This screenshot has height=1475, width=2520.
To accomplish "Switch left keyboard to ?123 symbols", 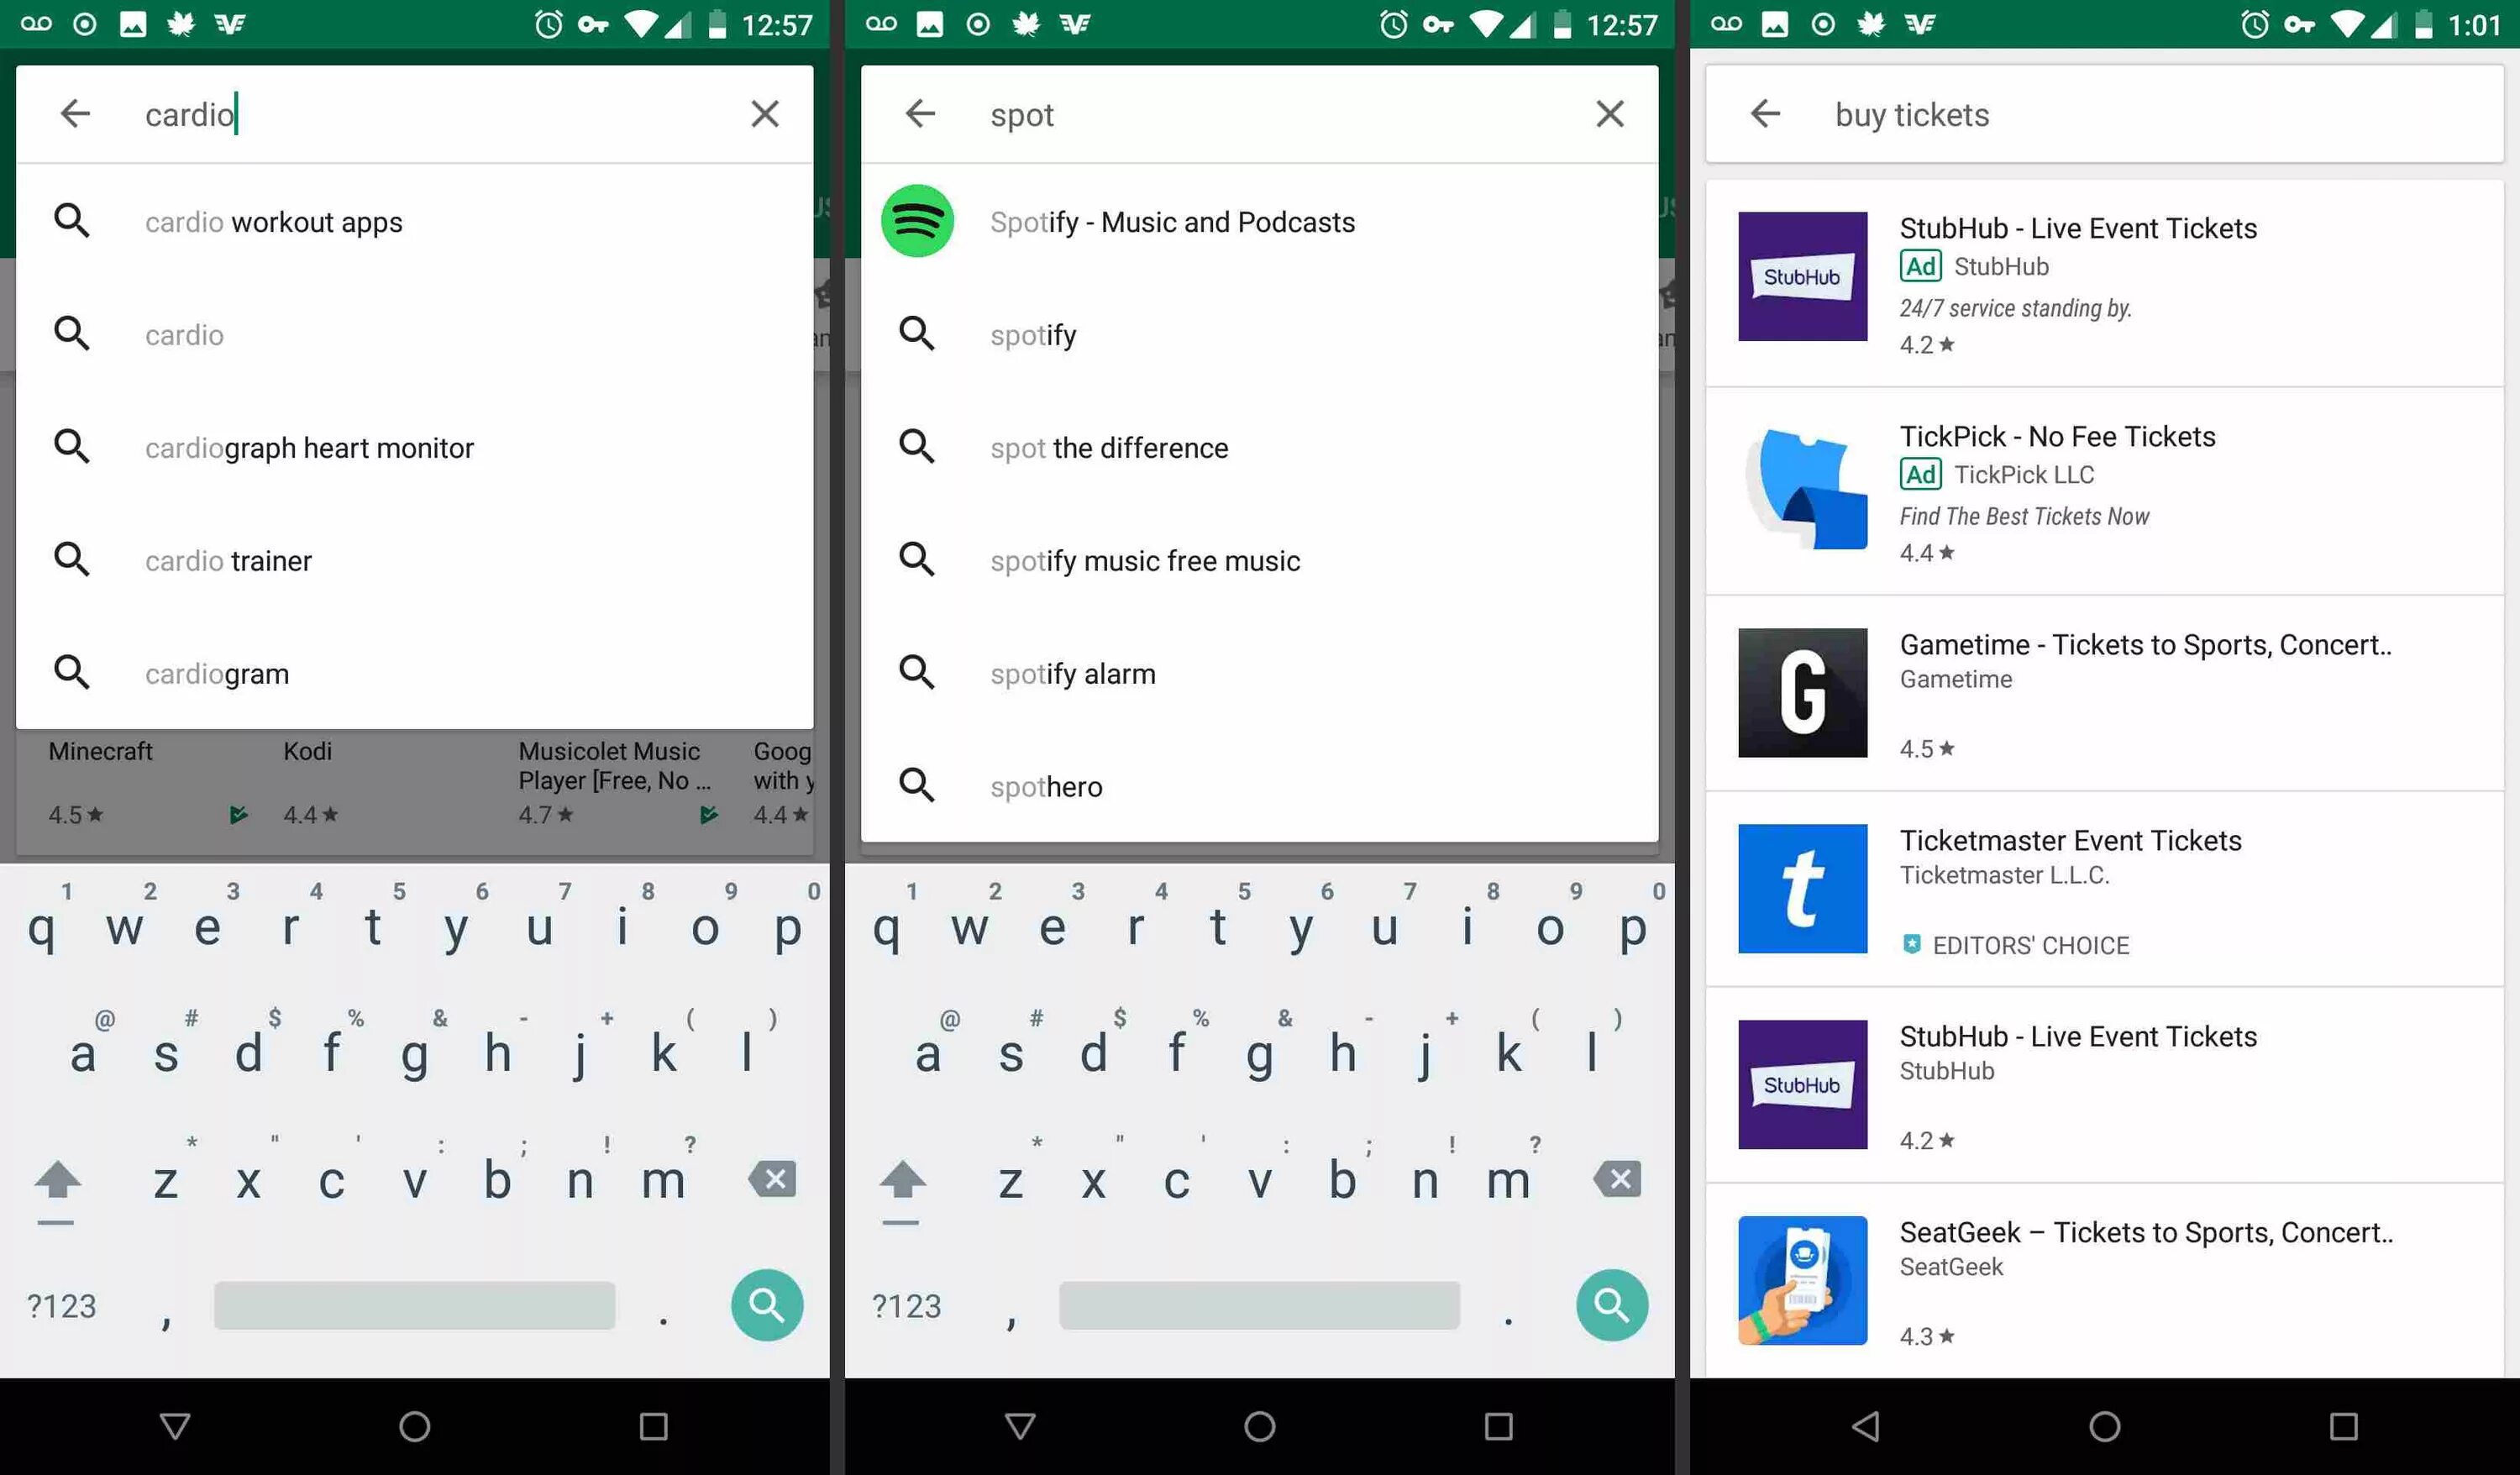I will pyautogui.click(x=61, y=1306).
